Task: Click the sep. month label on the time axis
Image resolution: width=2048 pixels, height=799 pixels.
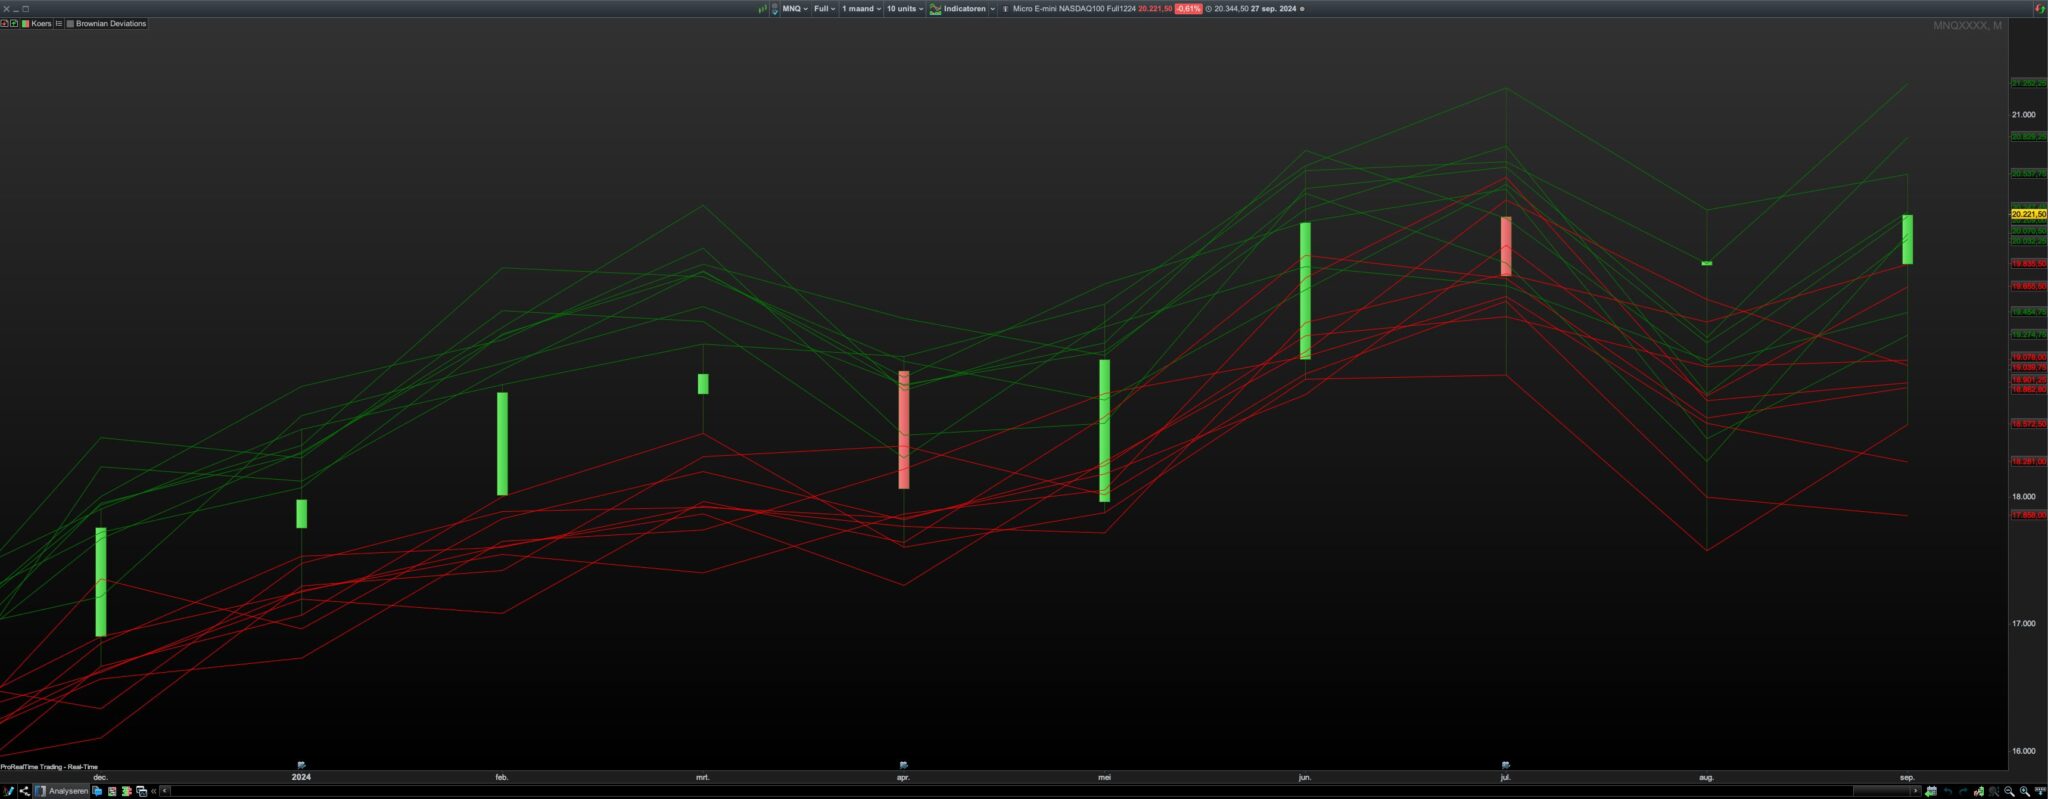Action: tap(1907, 777)
